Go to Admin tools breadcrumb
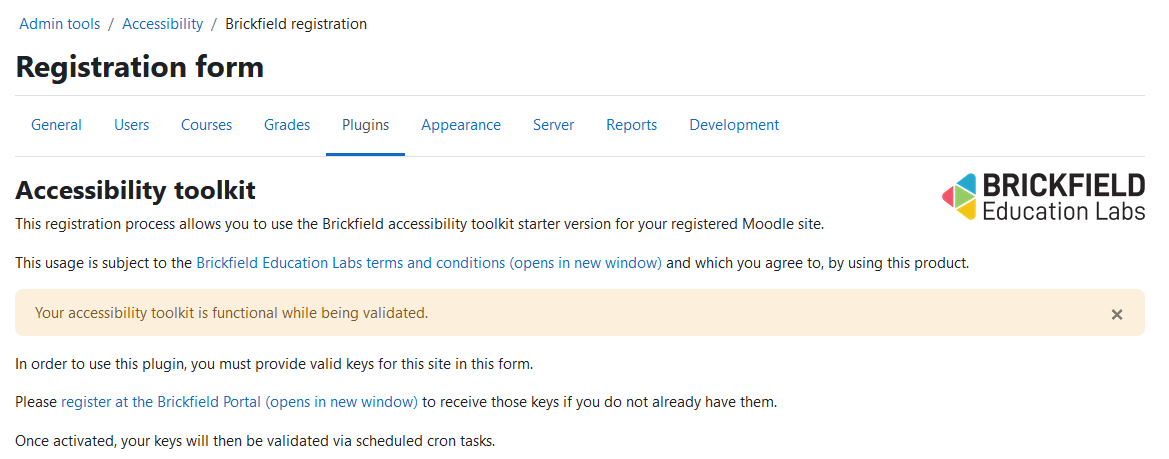1169x459 pixels. [60, 24]
